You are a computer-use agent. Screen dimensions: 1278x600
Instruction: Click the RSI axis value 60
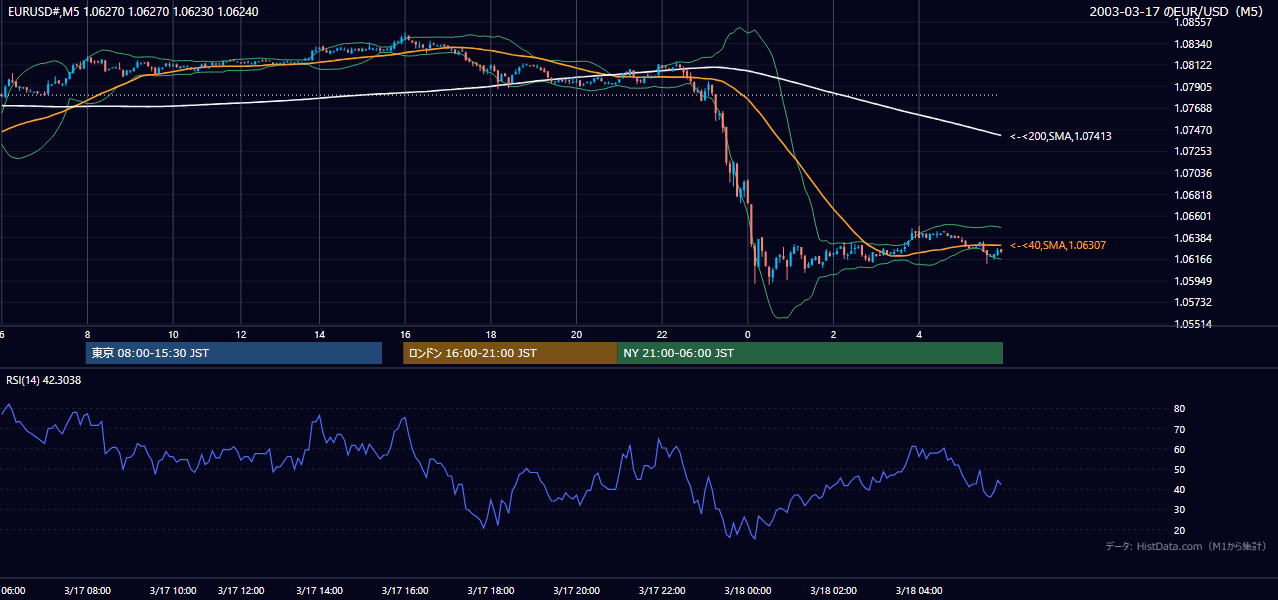(x=1179, y=449)
